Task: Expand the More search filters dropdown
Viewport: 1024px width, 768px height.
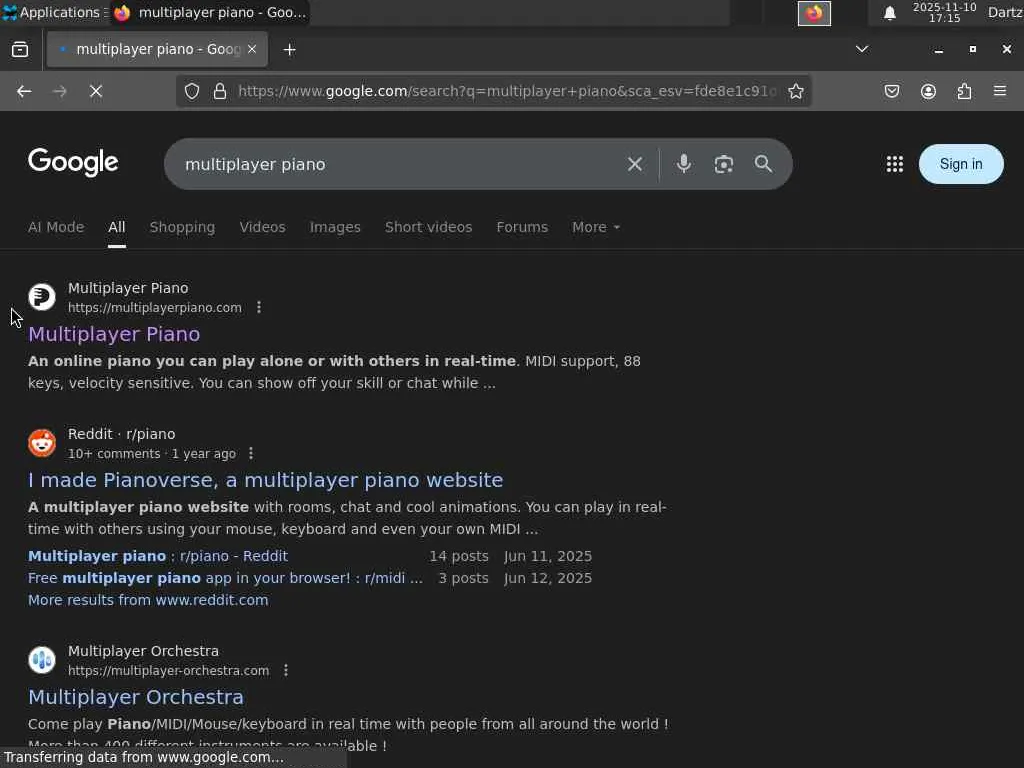Action: (596, 227)
